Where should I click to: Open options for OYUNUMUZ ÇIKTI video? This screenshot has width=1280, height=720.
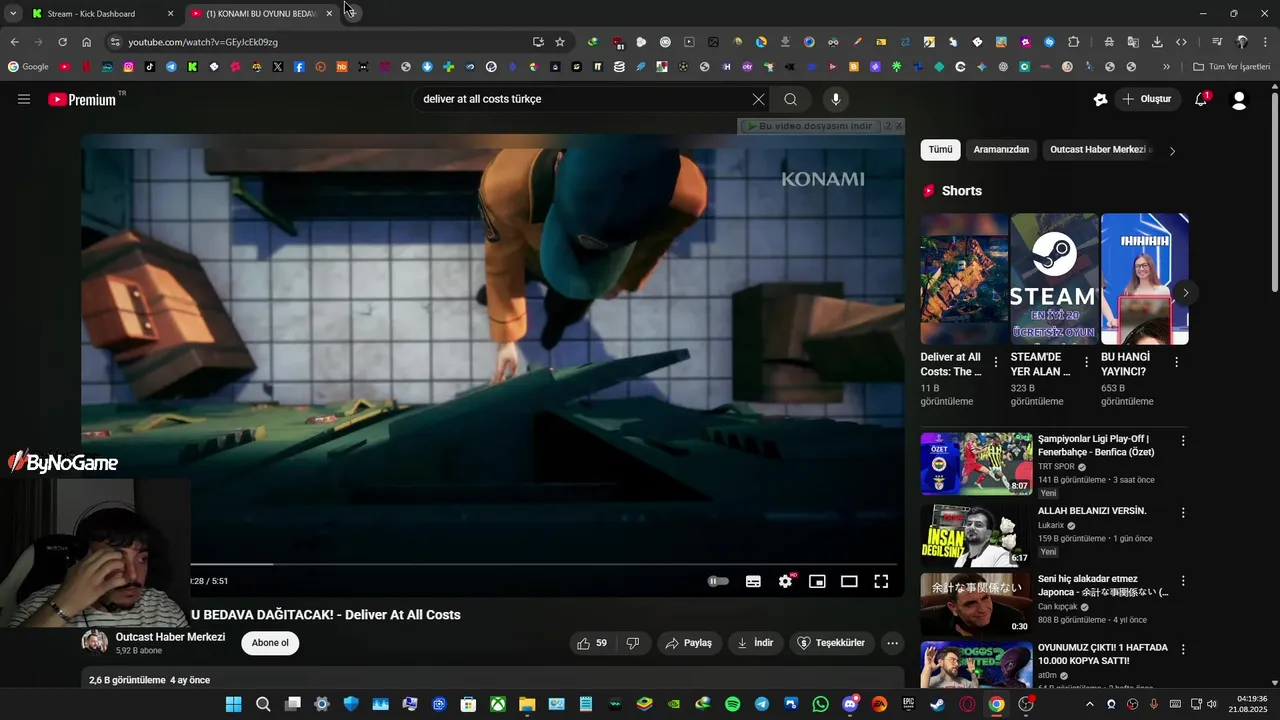click(x=1183, y=650)
